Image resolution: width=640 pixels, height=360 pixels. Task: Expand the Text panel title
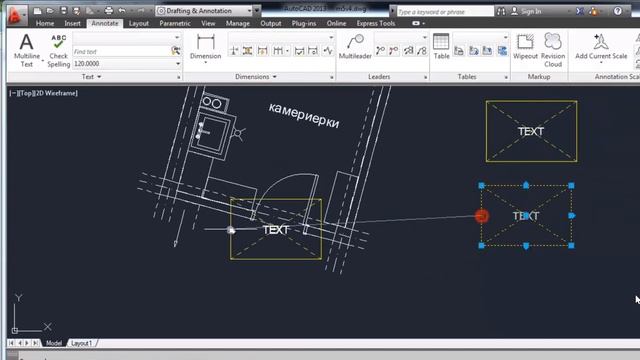(91, 77)
